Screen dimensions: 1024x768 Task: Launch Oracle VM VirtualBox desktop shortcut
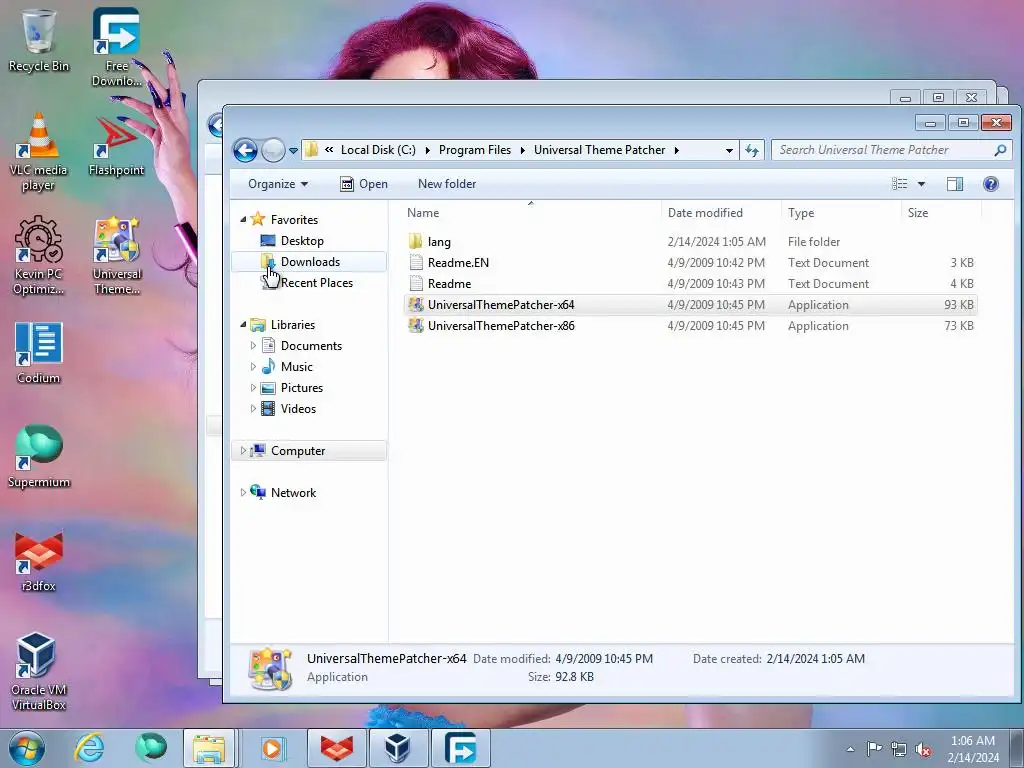pyautogui.click(x=39, y=671)
